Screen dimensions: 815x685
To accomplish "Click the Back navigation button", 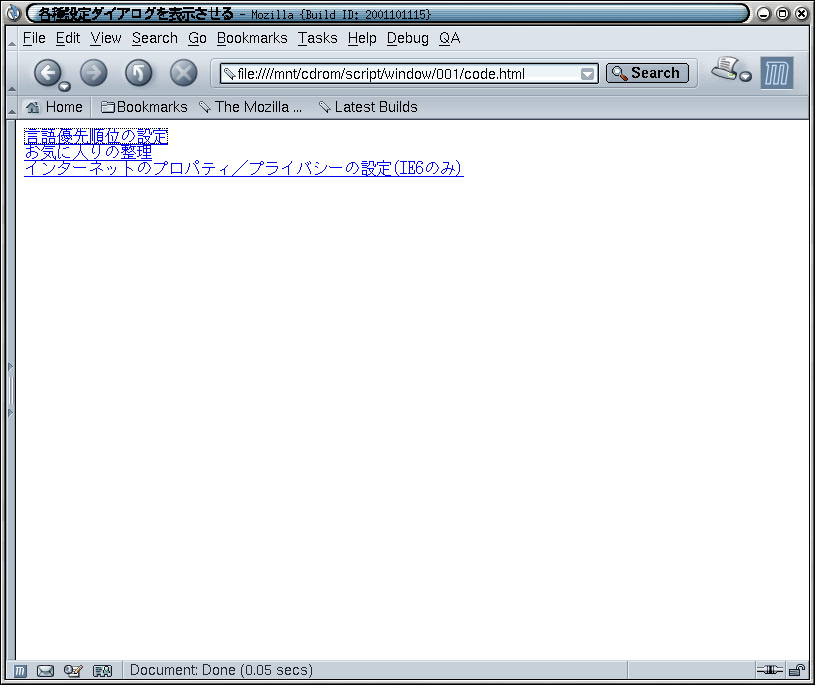I will pos(47,73).
